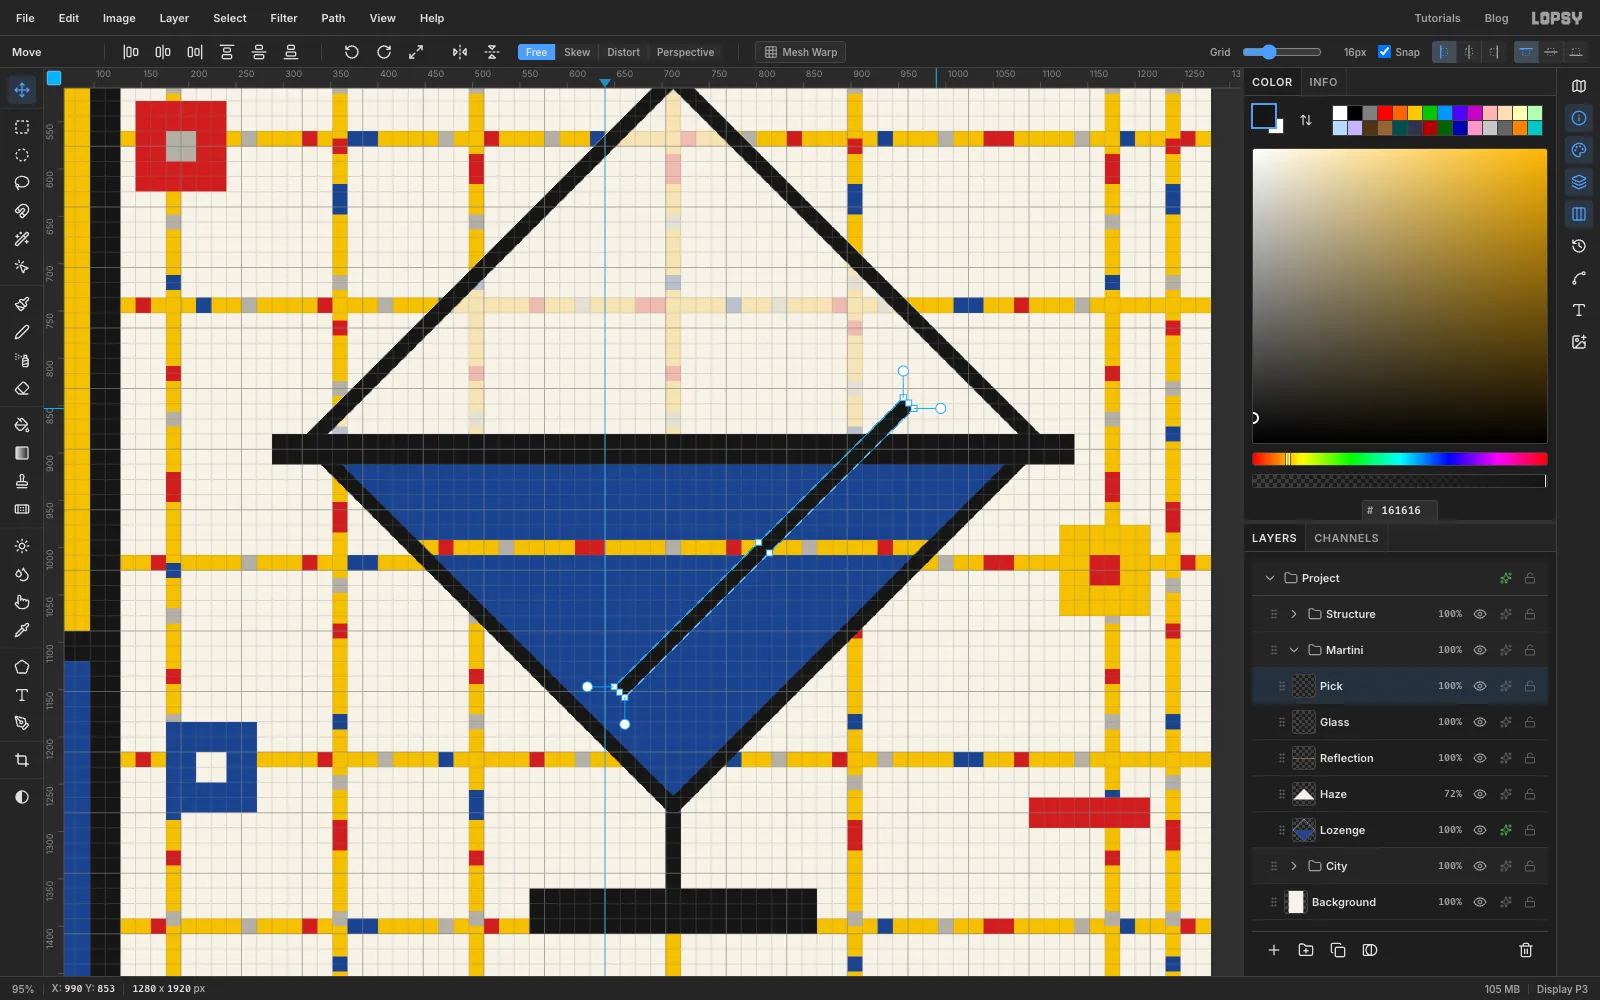
Task: Swap foreground and background colors
Action: point(1306,120)
